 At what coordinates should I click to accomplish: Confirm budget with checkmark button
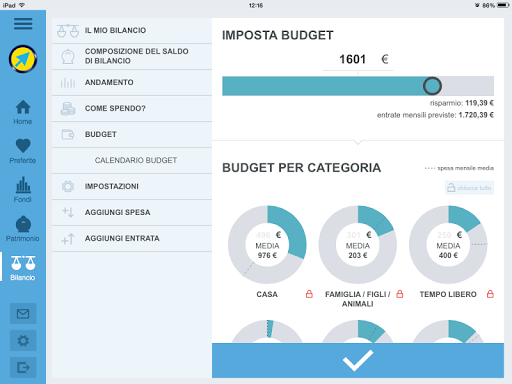tap(358, 360)
